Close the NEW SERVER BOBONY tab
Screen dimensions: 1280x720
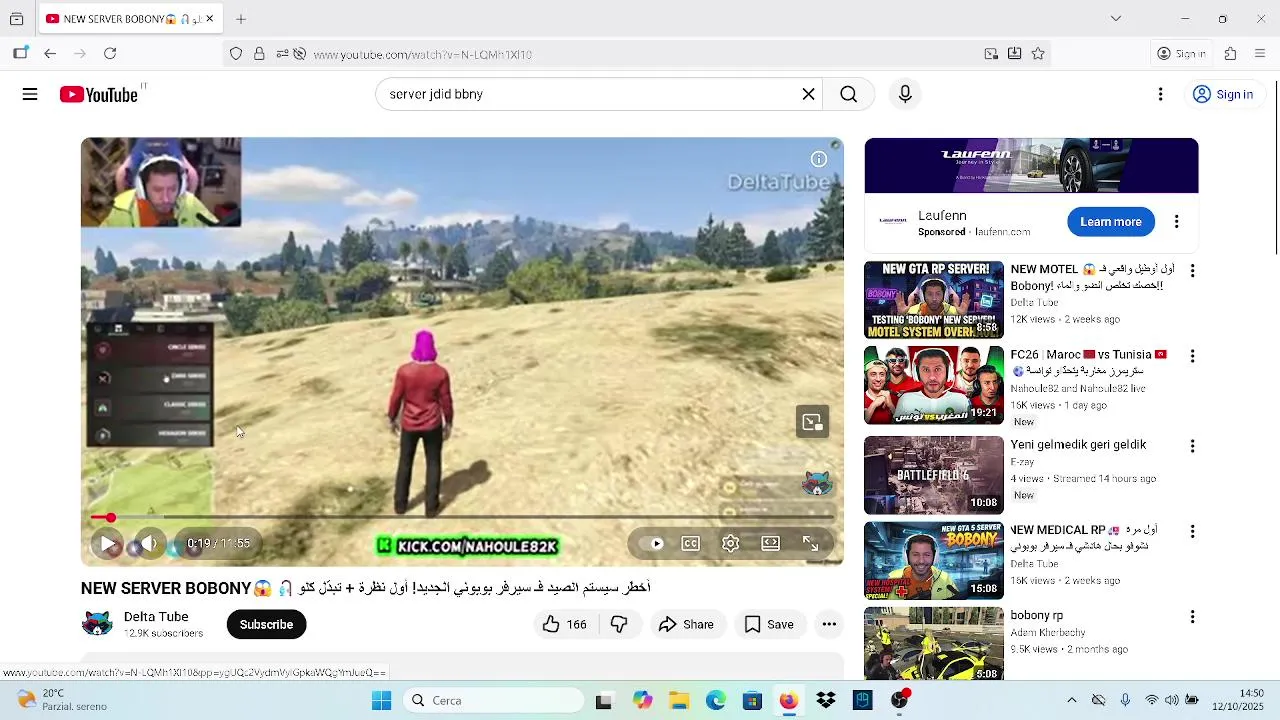click(x=209, y=18)
